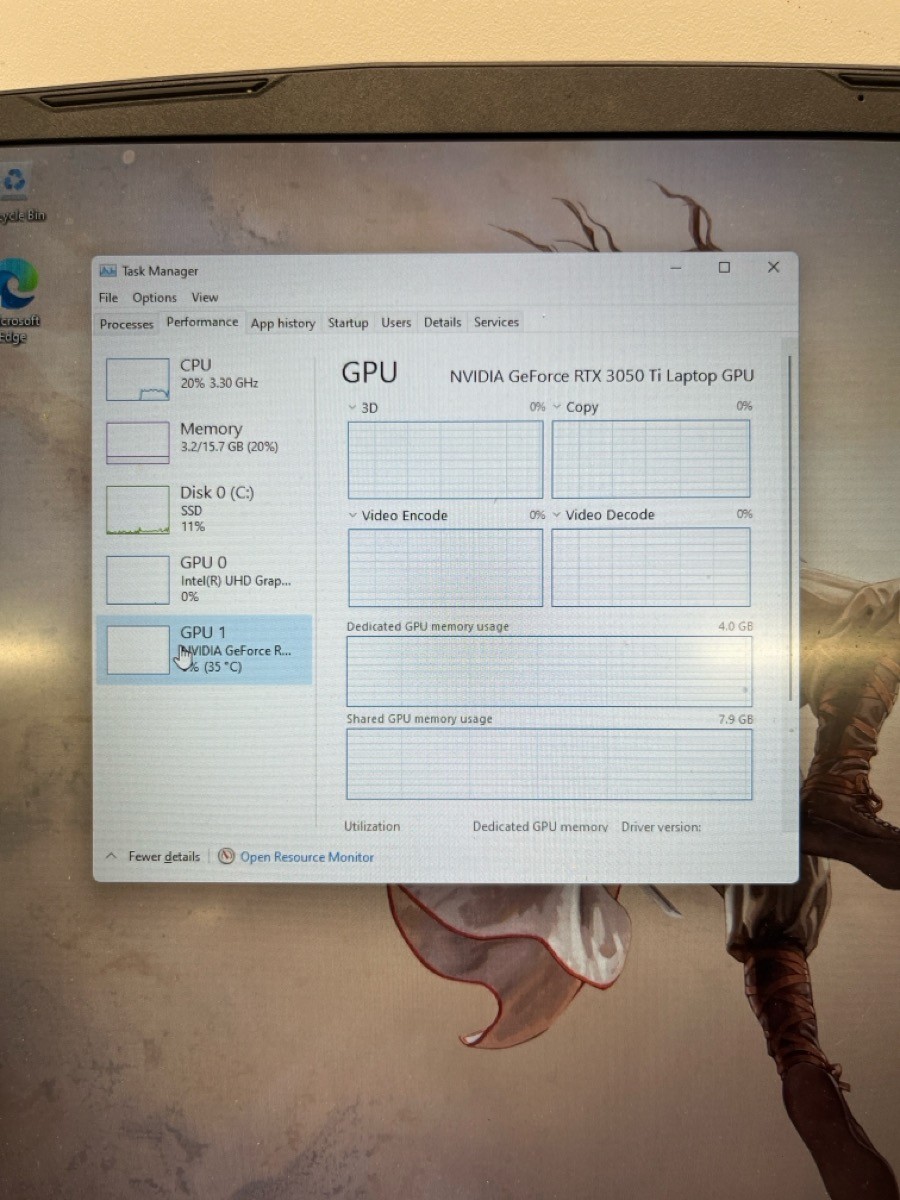Click the Dedicated GPU memory usage graph

(549, 671)
